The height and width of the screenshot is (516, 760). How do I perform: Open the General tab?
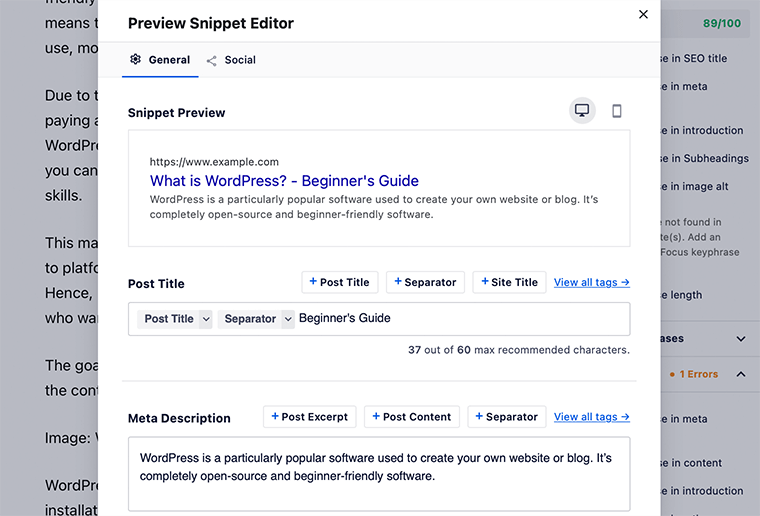[169, 60]
